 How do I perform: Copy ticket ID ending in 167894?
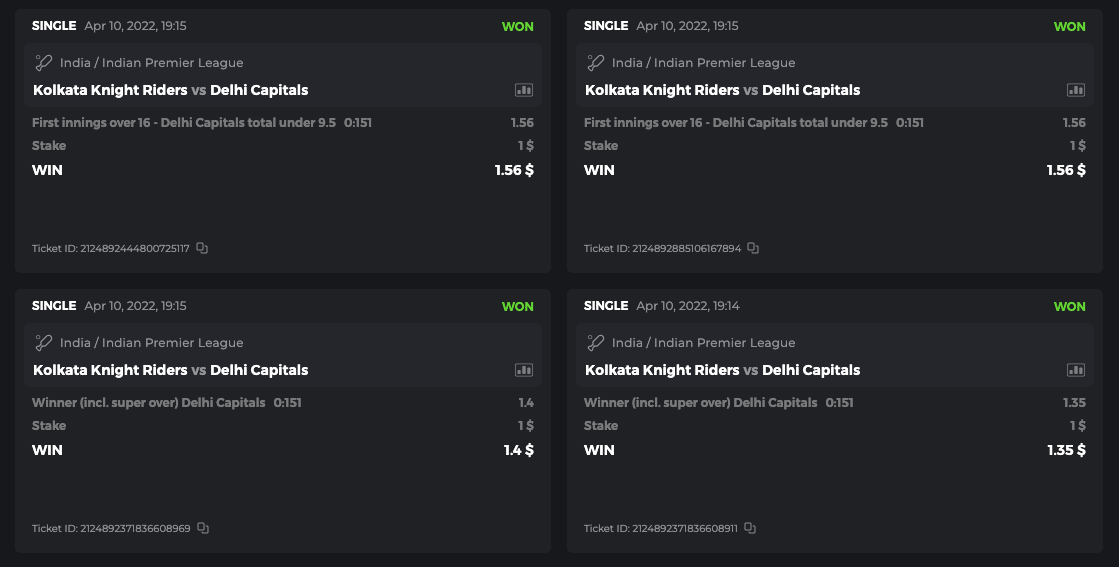753,248
